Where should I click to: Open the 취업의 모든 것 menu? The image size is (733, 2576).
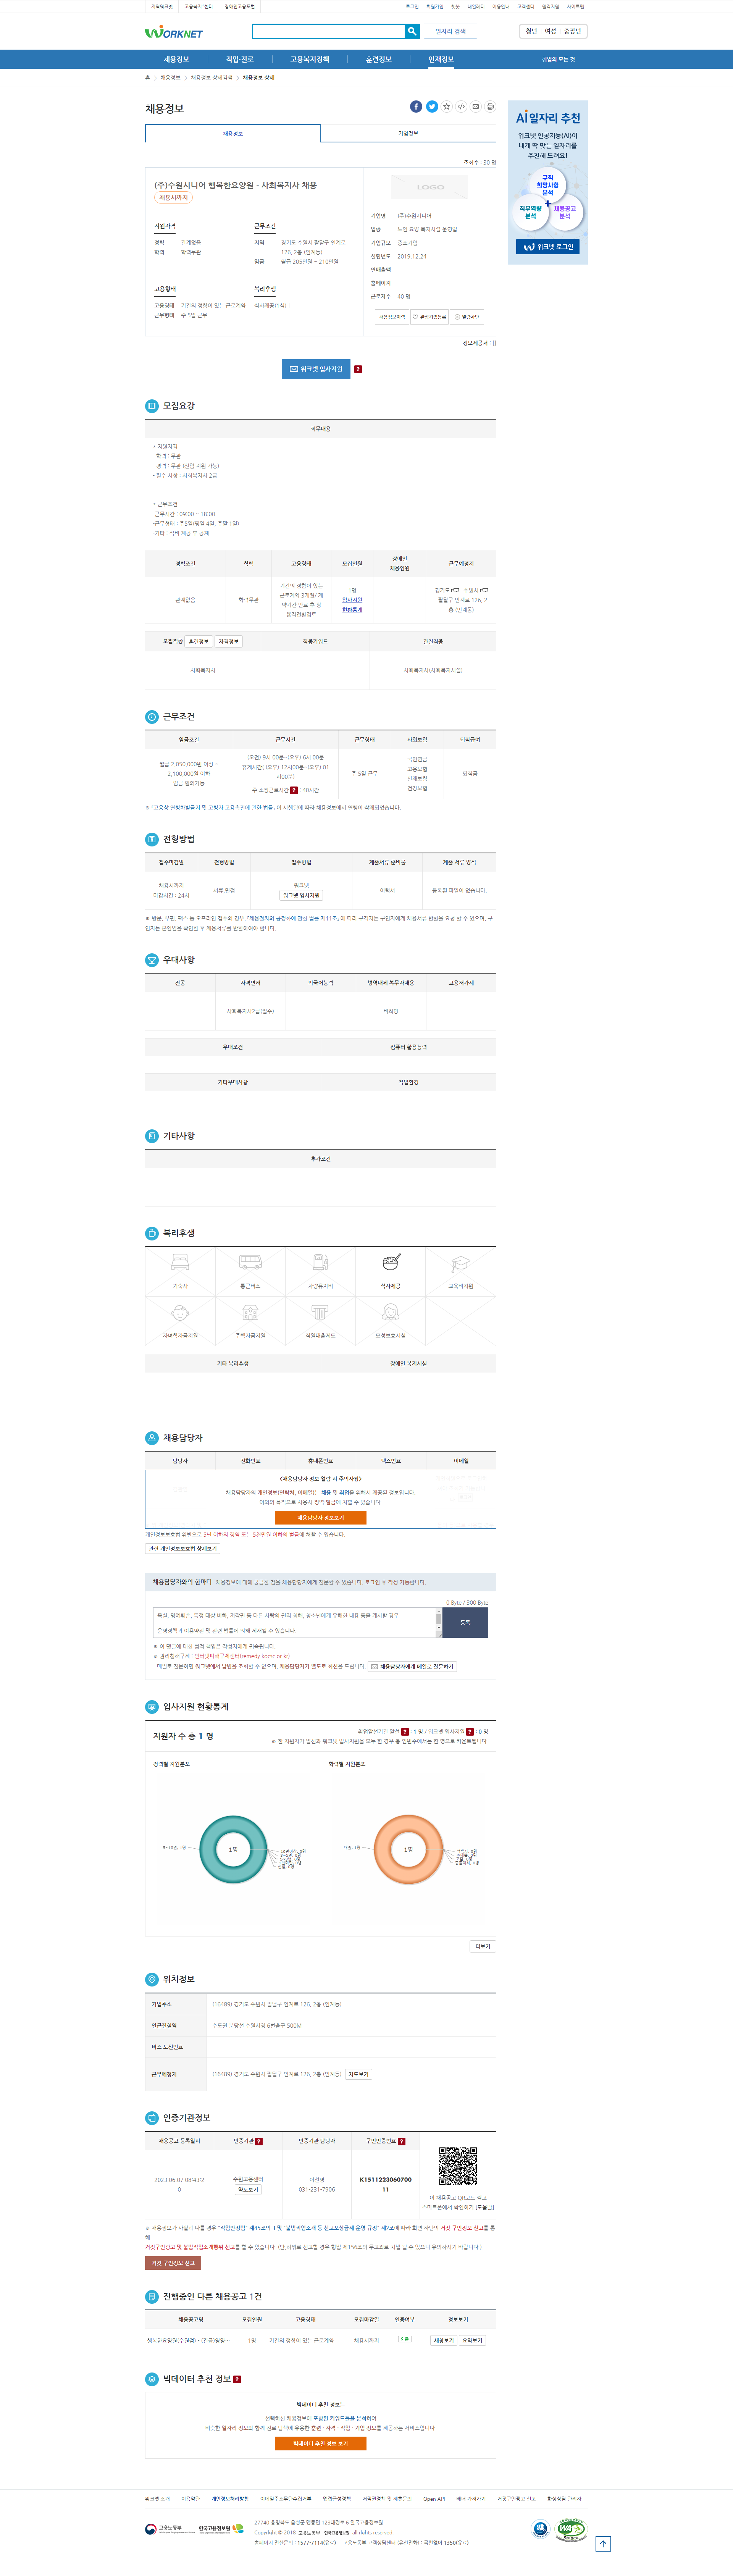(x=558, y=59)
